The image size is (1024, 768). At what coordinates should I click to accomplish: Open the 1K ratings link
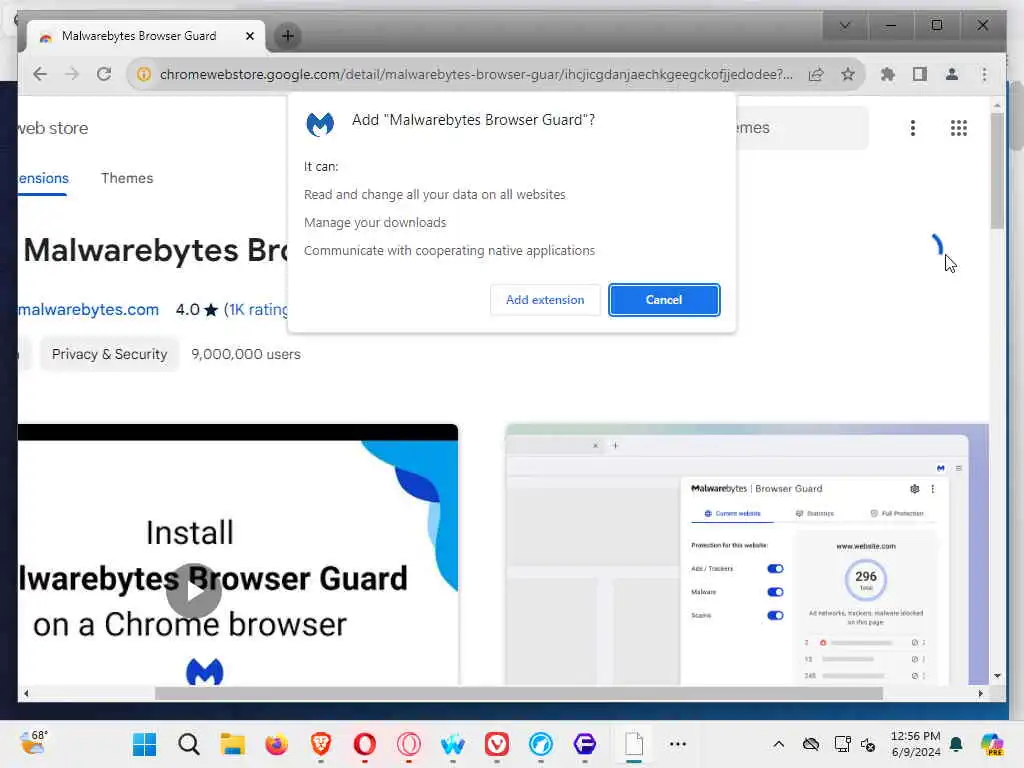(255, 310)
